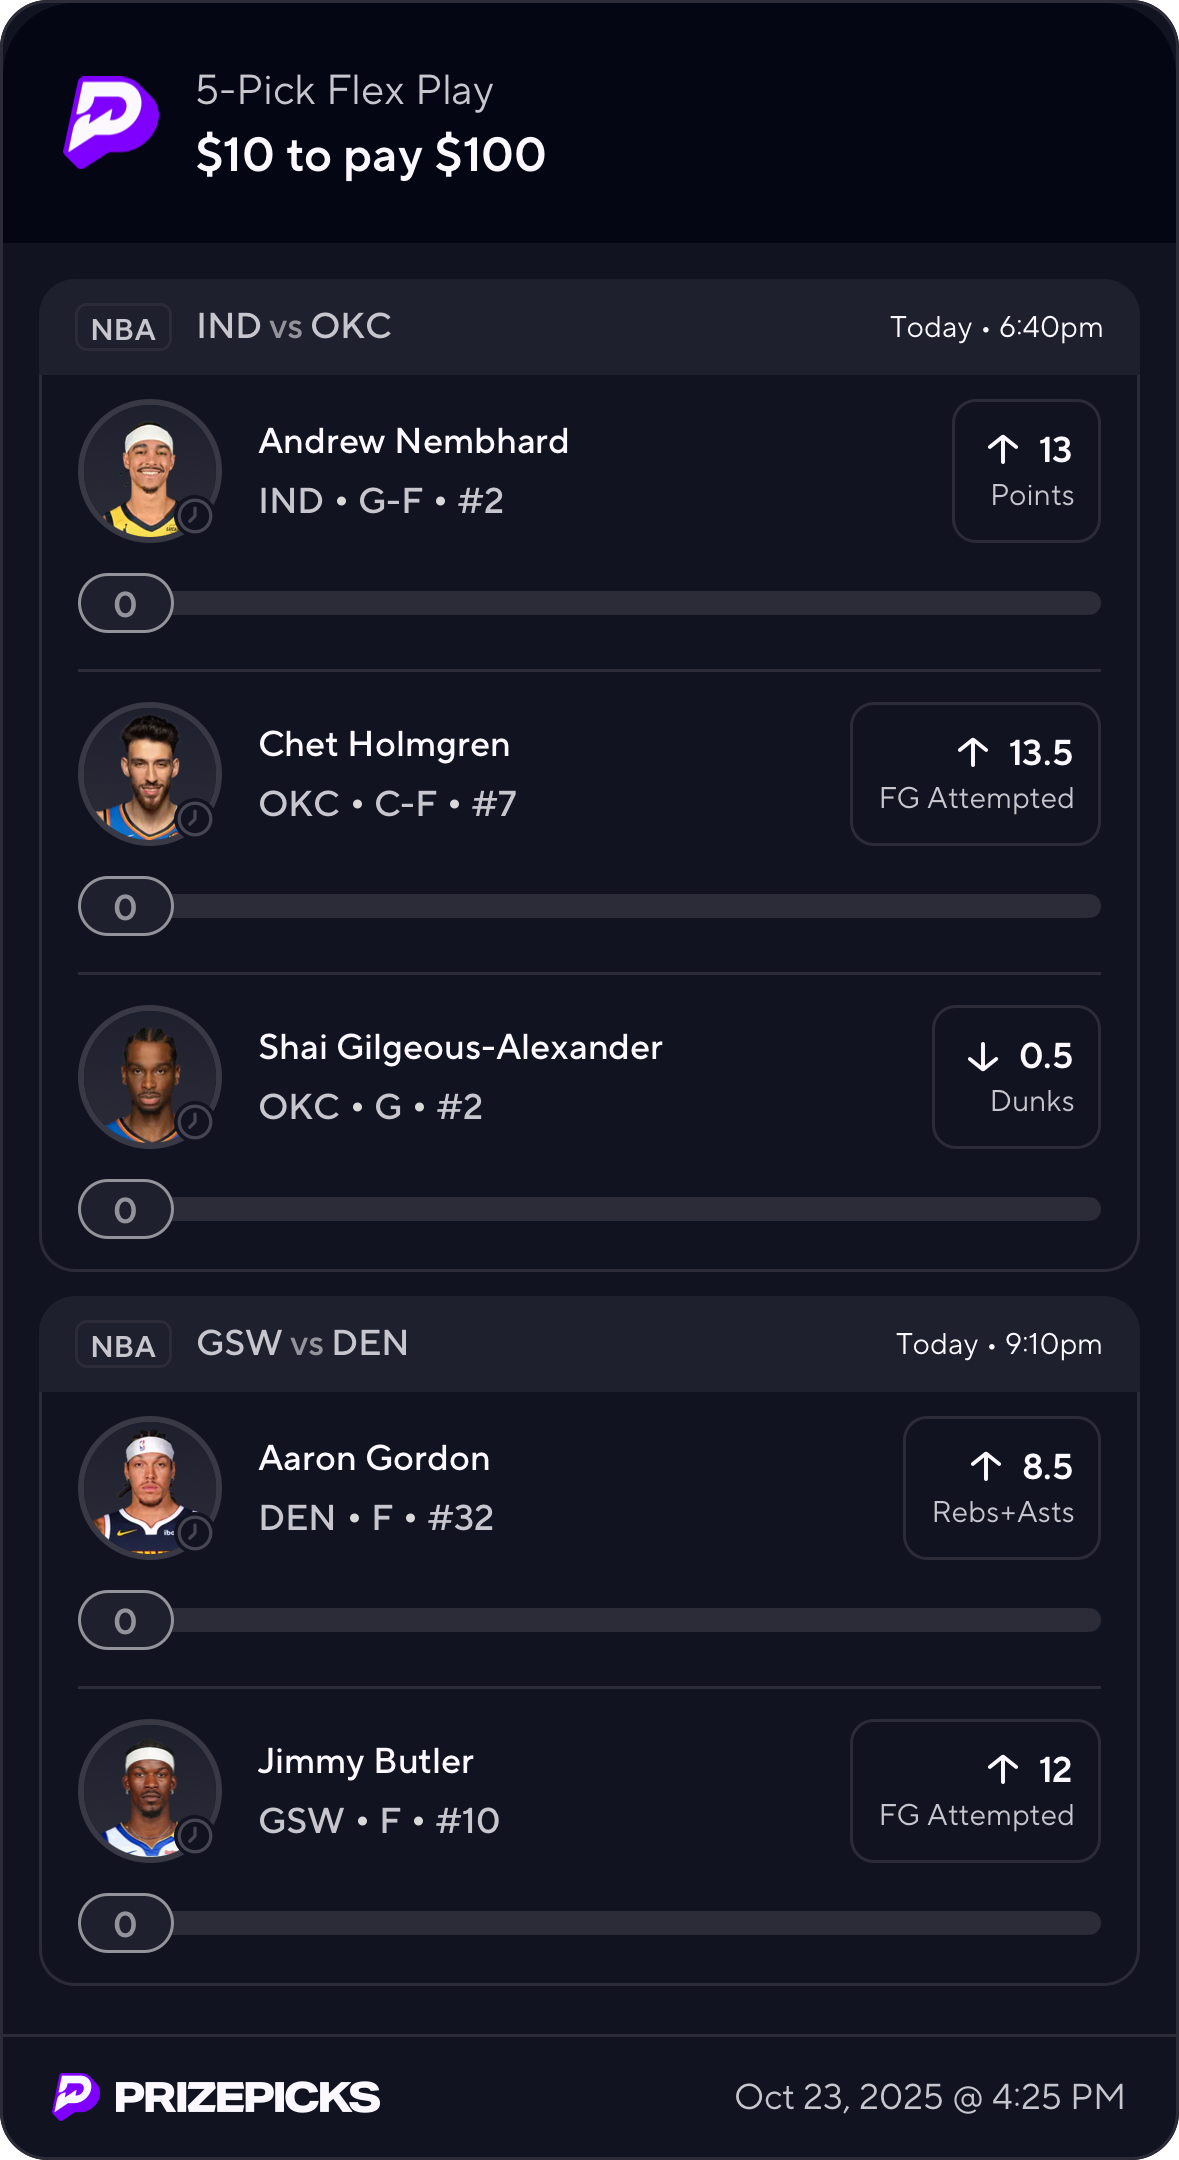Click the clock icon on Andrew Nembhard's avatar
Viewport: 1179px width, 2160px height.
tap(195, 516)
